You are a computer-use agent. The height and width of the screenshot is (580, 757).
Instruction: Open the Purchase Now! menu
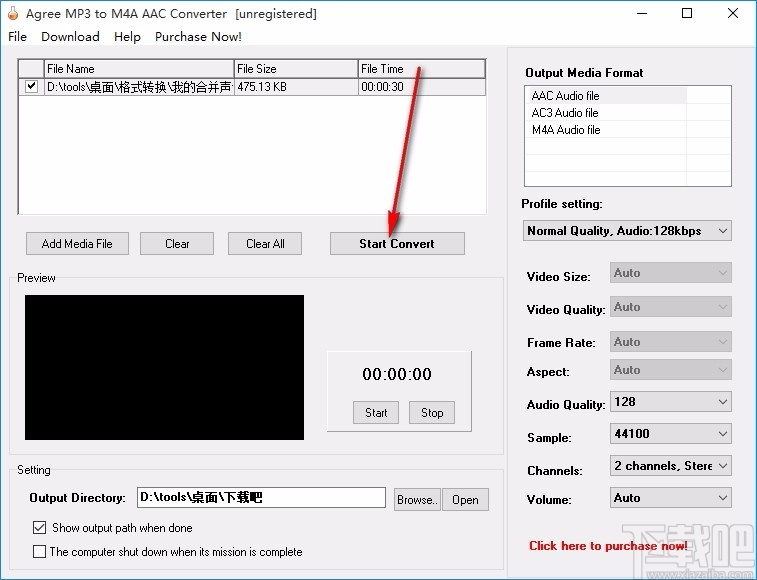[x=198, y=37]
